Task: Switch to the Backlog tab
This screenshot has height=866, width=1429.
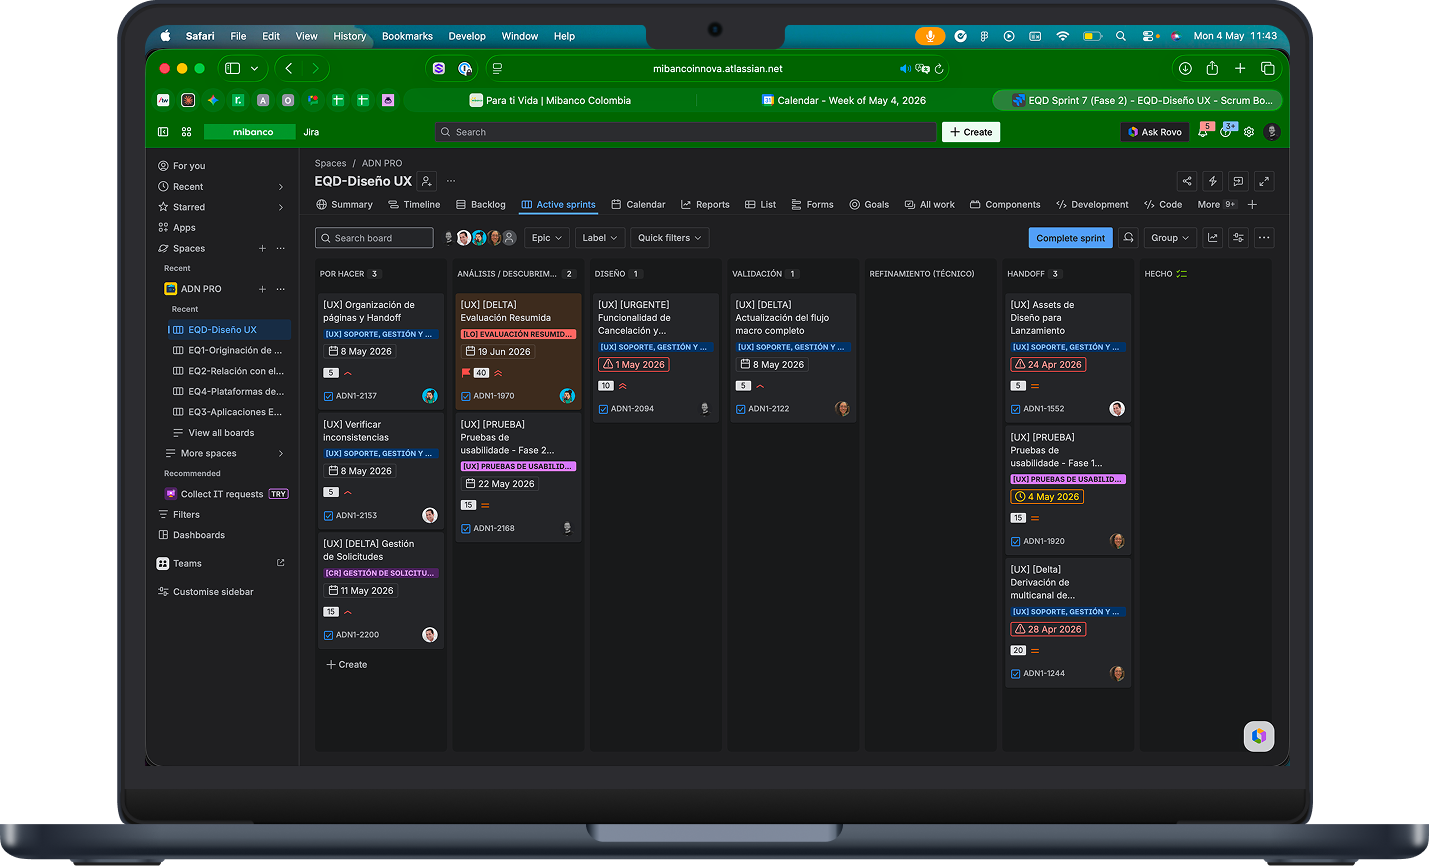Action: [x=481, y=204]
